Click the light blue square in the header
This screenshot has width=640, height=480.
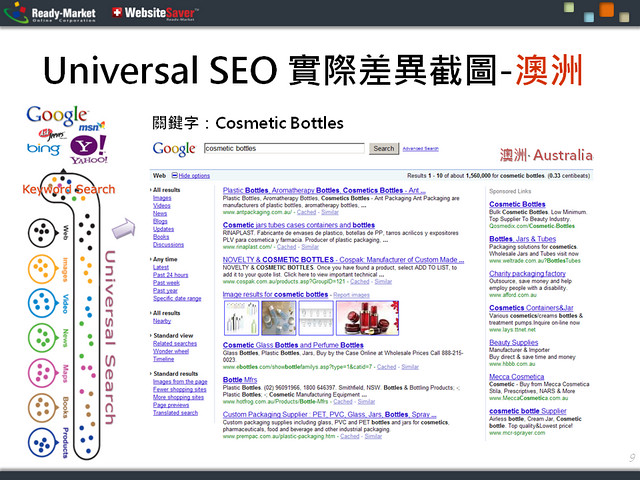click(589, 17)
